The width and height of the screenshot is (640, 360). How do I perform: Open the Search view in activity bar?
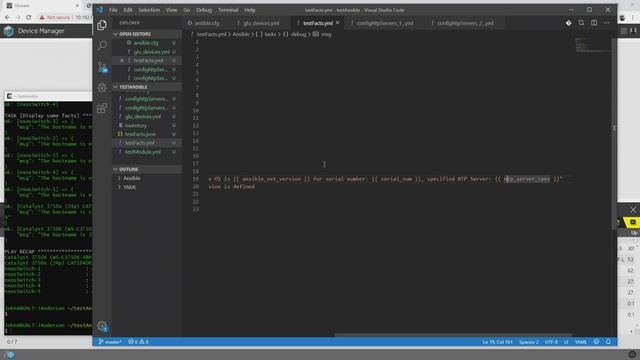[102, 45]
